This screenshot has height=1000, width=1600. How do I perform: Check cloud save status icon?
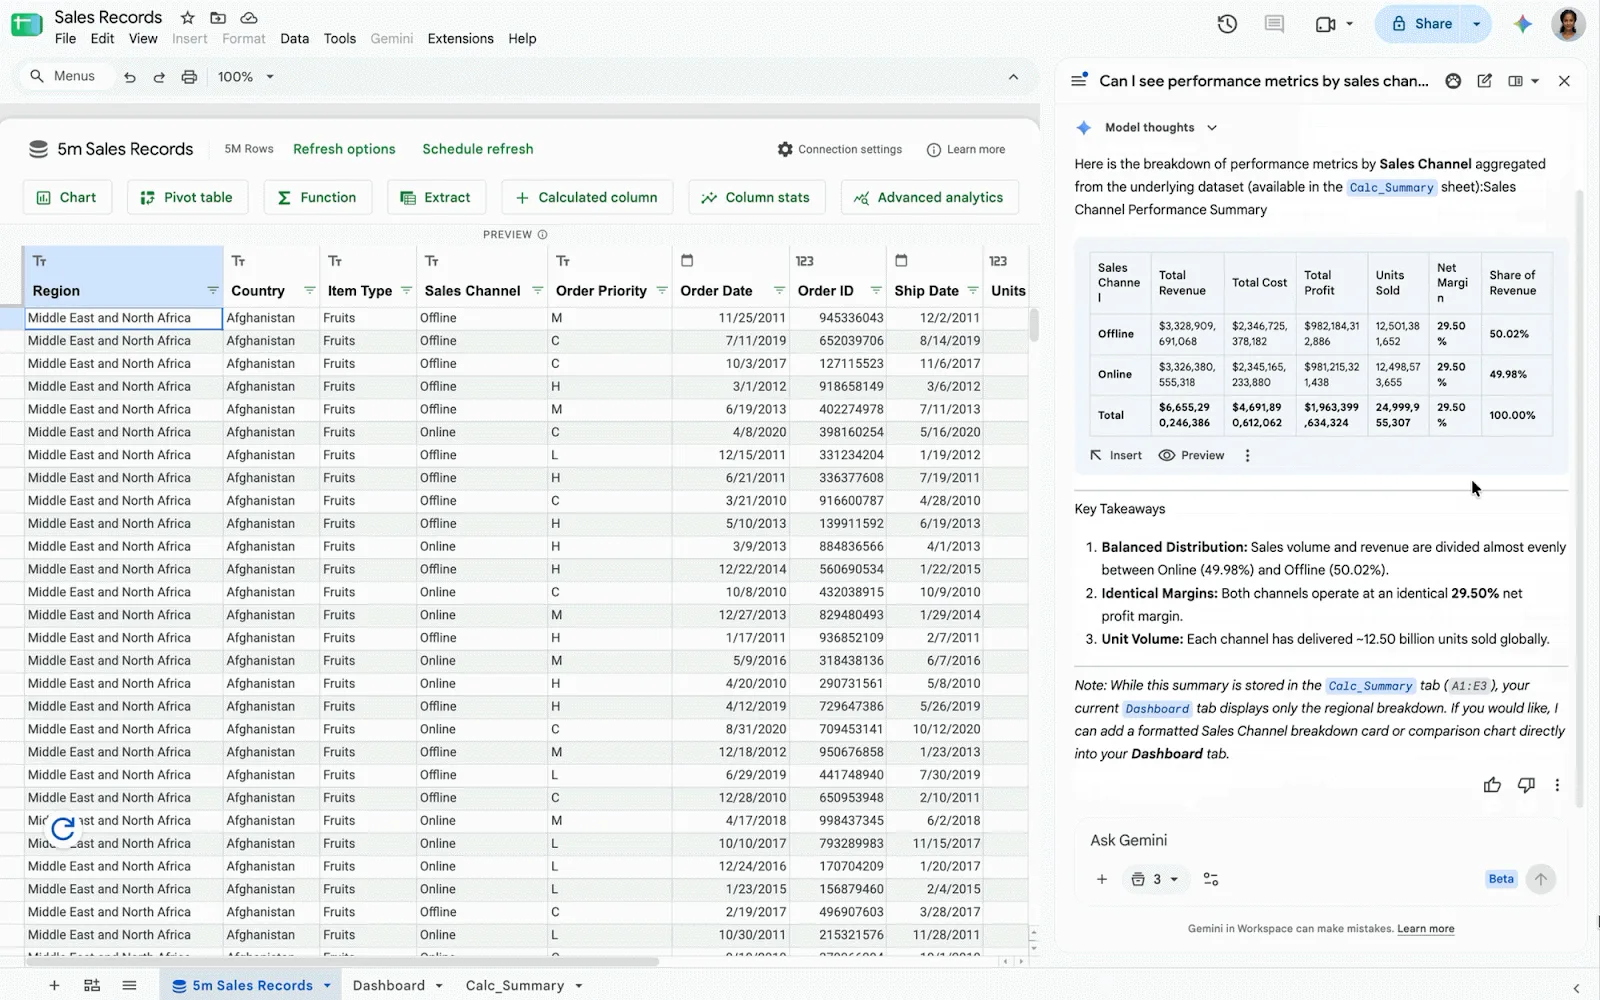pos(249,18)
